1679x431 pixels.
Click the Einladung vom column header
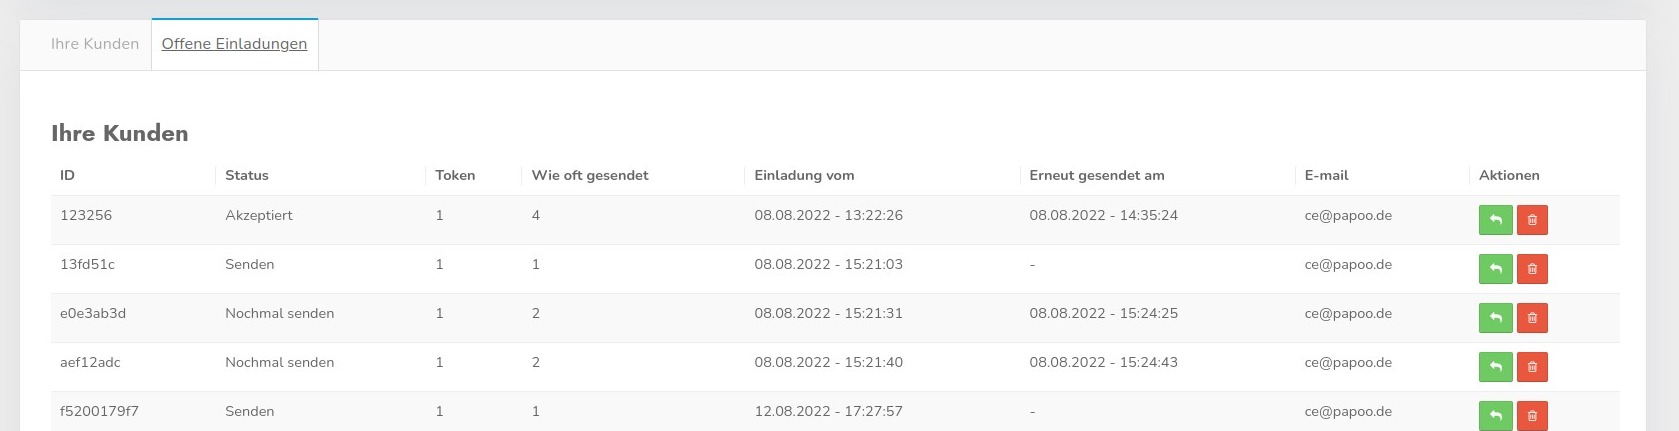(x=804, y=175)
